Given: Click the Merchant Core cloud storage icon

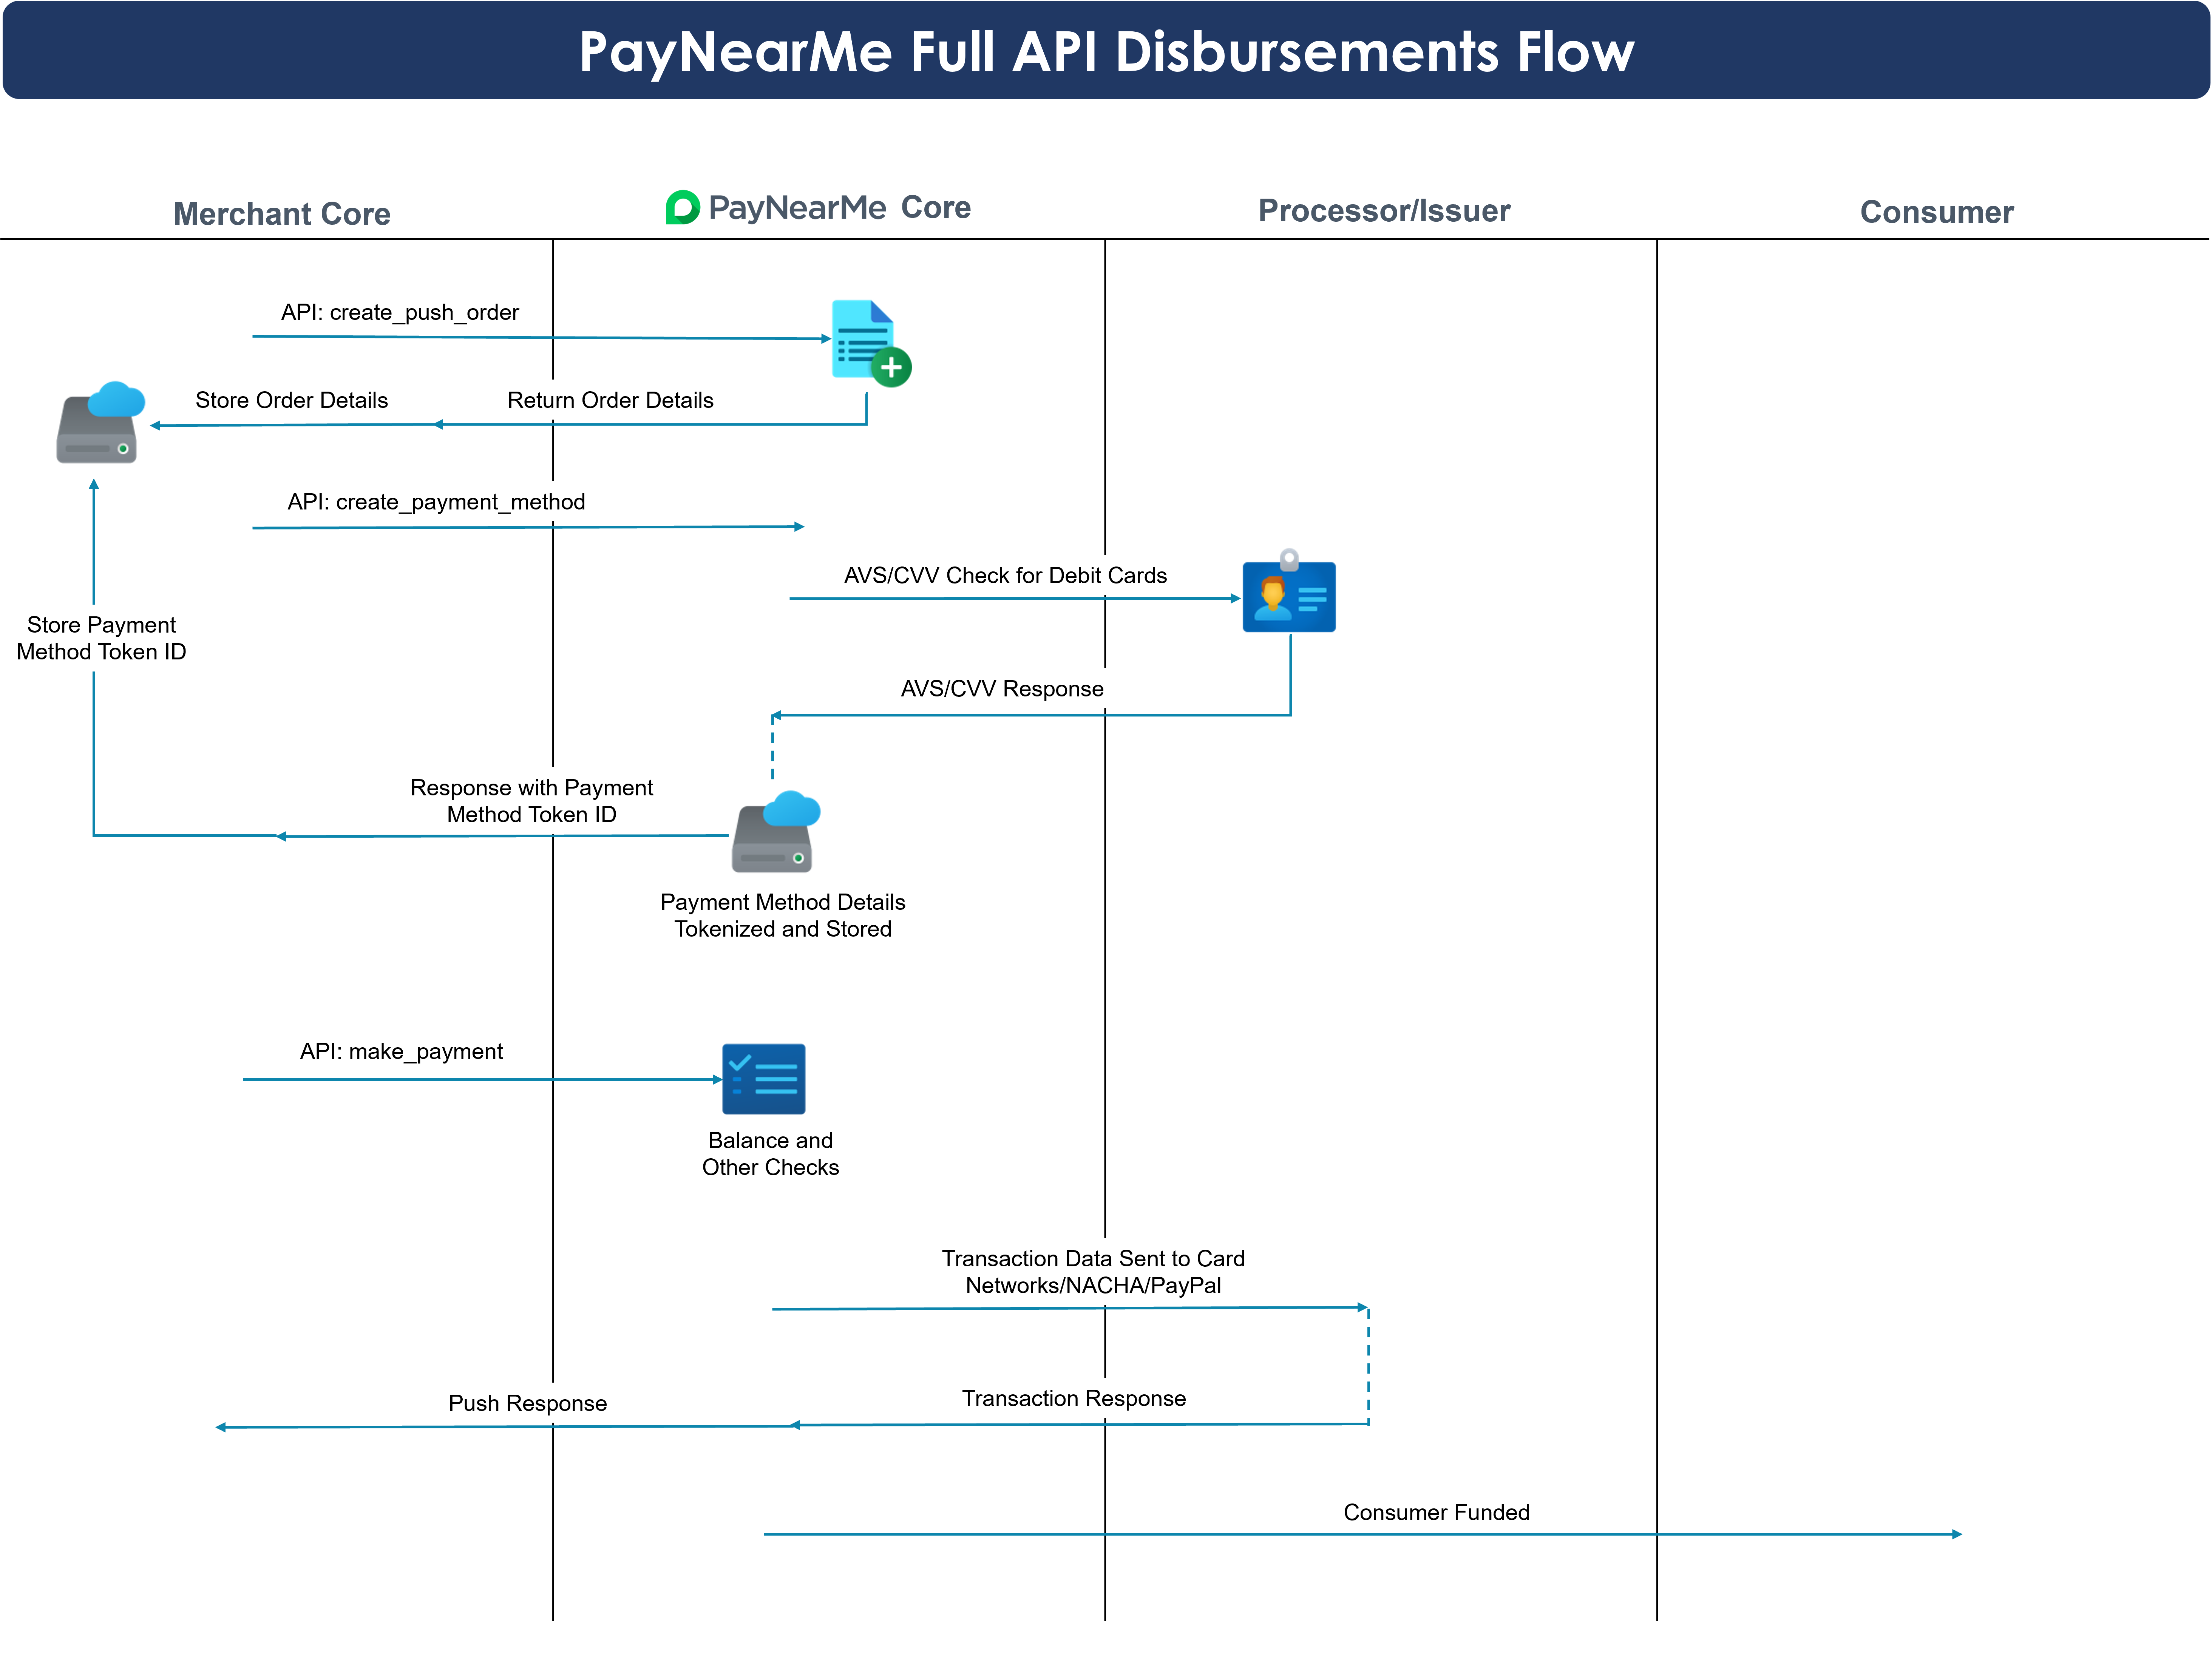Looking at the screenshot, I should (x=100, y=422).
